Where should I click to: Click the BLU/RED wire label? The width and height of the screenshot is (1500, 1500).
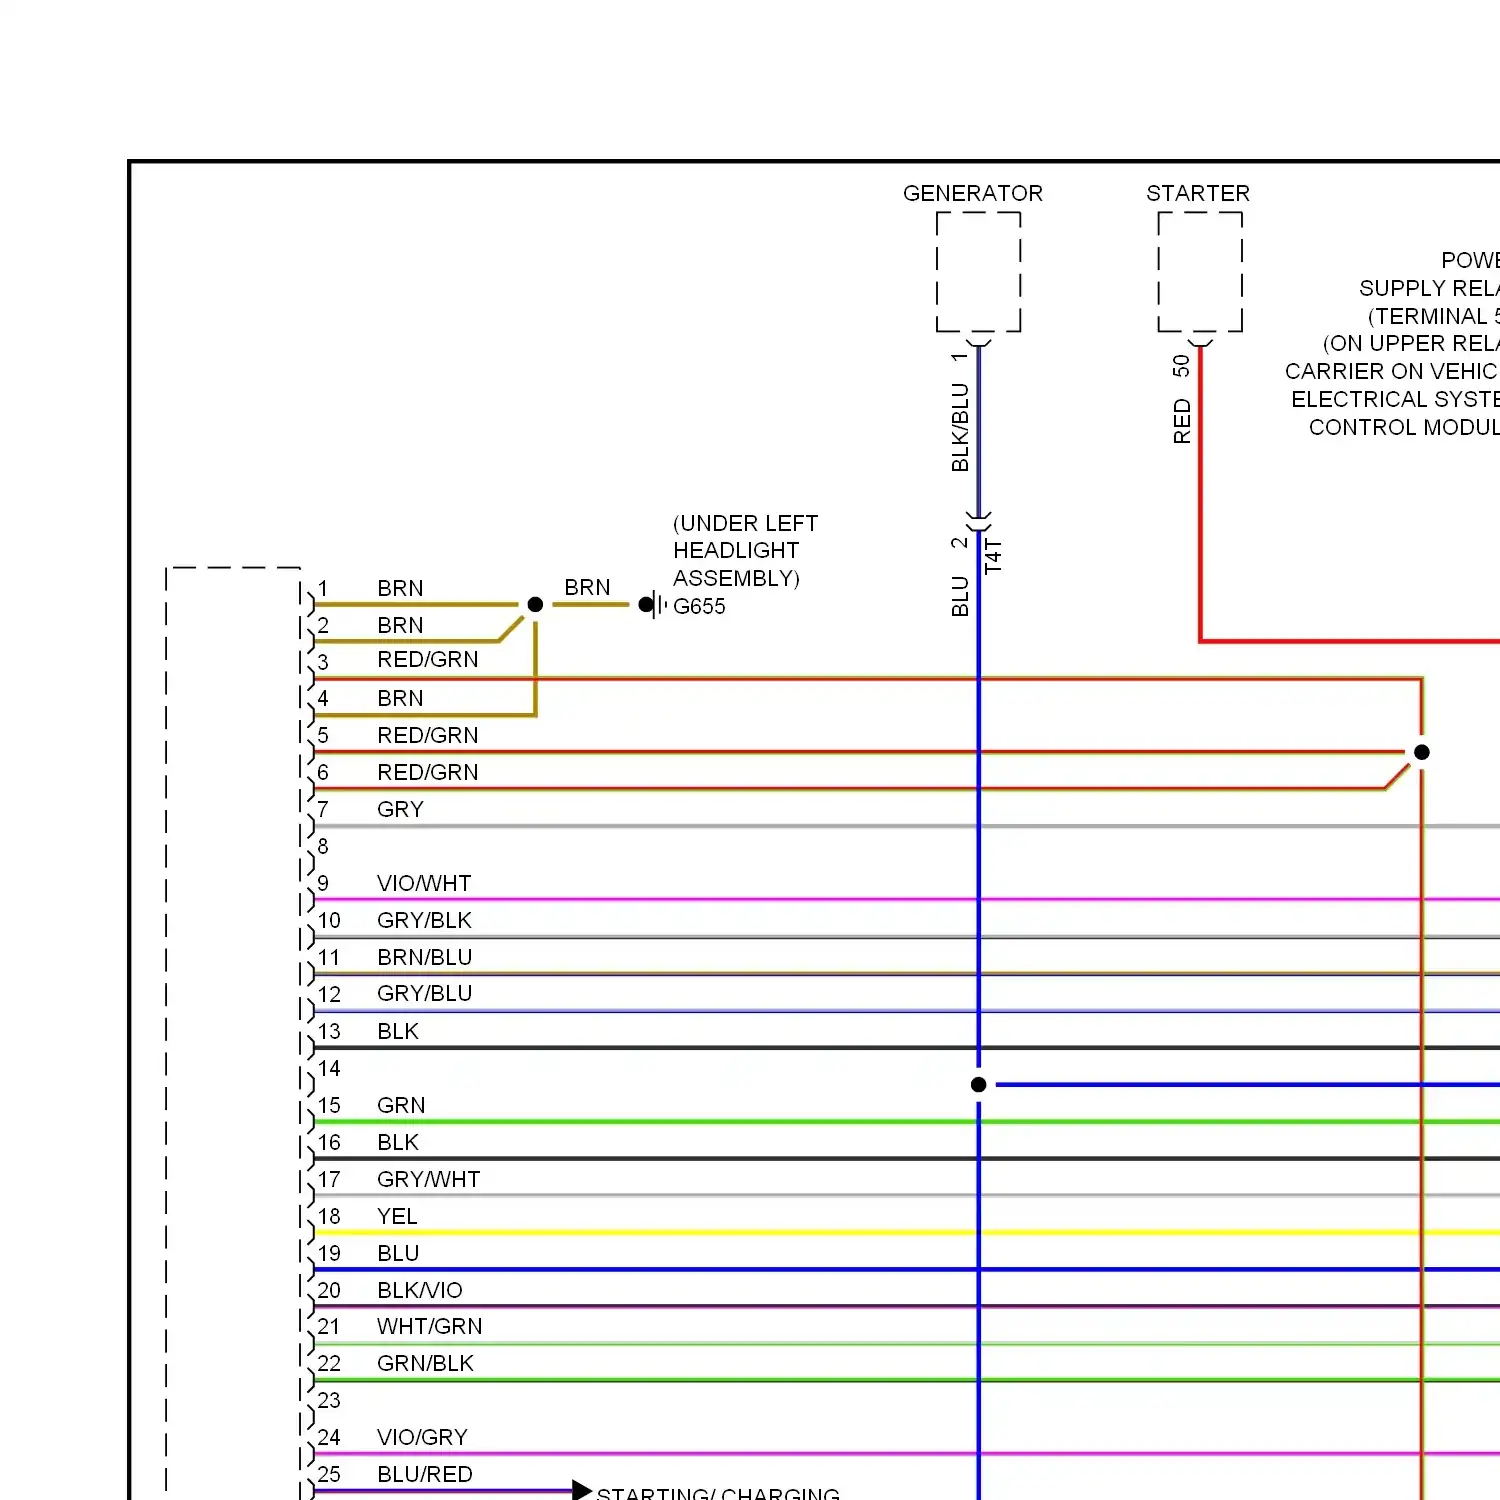pos(425,1474)
